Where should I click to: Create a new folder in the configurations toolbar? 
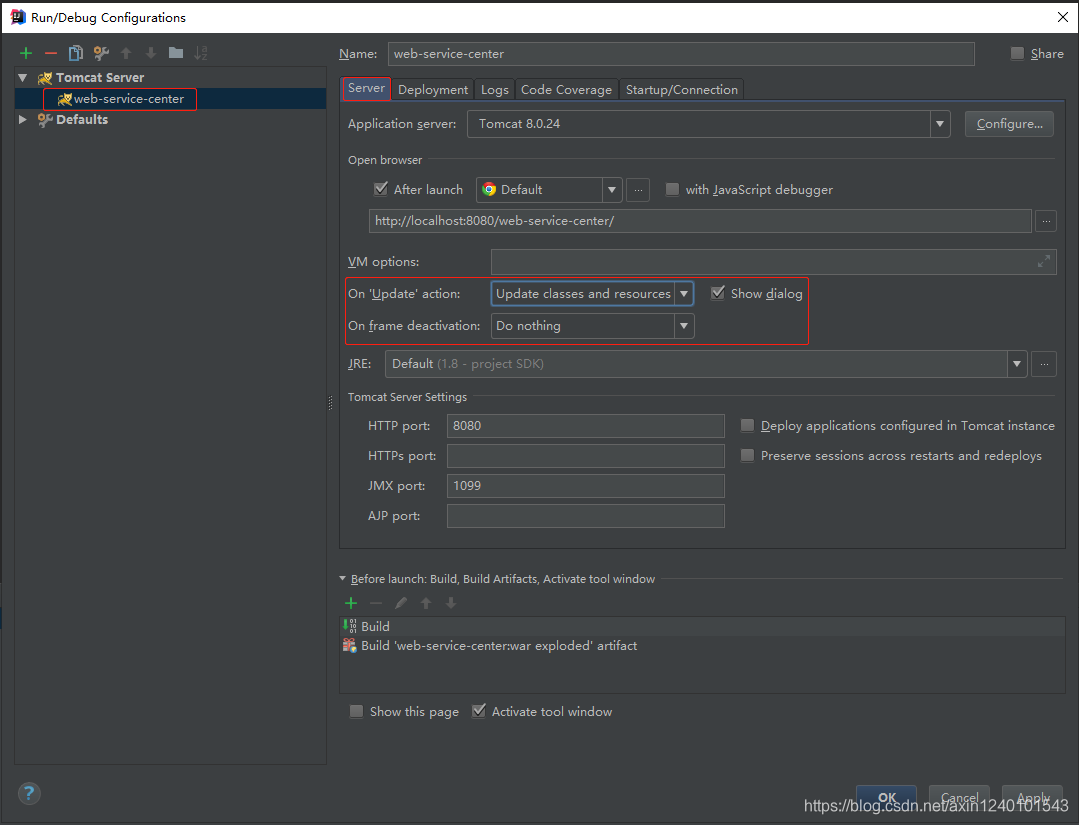pyautogui.click(x=176, y=53)
